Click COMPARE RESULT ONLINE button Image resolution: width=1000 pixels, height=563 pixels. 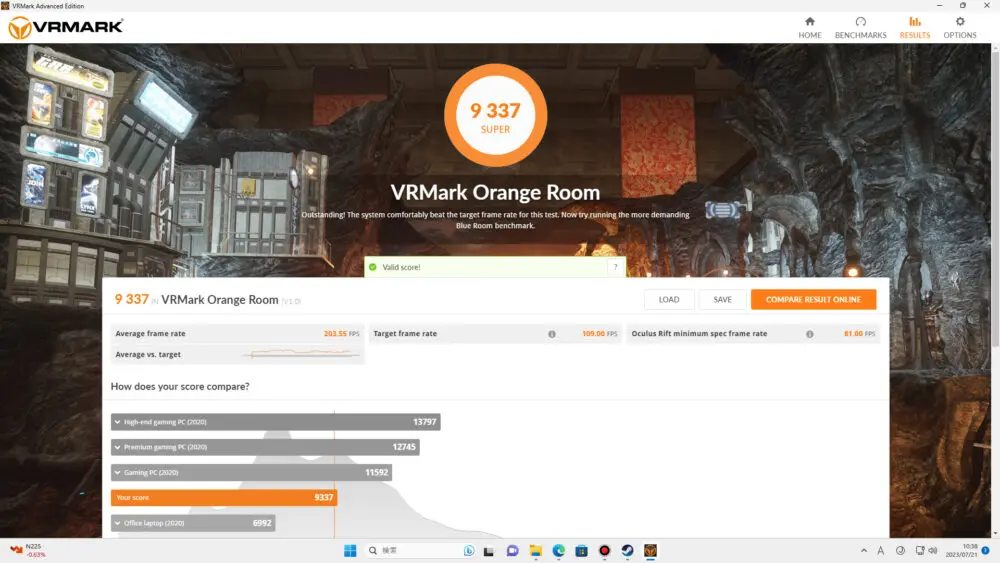click(813, 299)
